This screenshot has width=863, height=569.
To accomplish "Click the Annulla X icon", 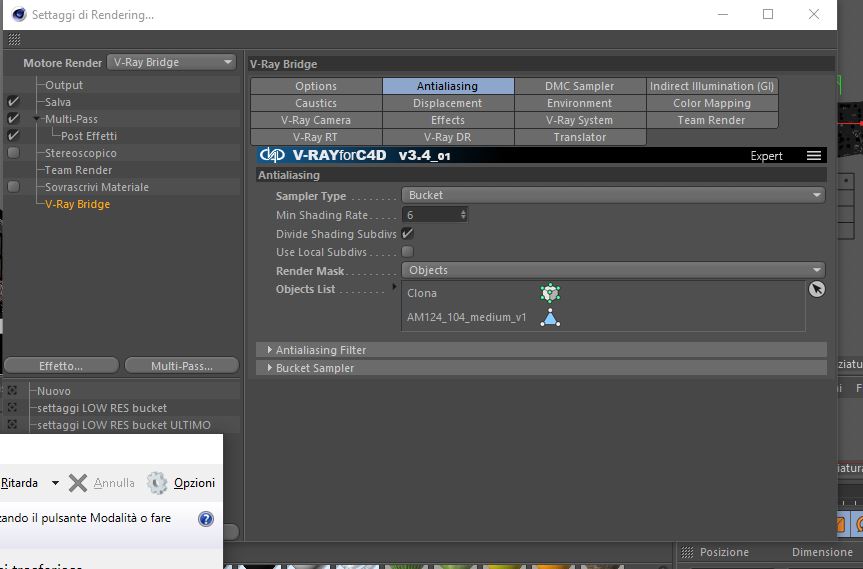I will pos(78,483).
